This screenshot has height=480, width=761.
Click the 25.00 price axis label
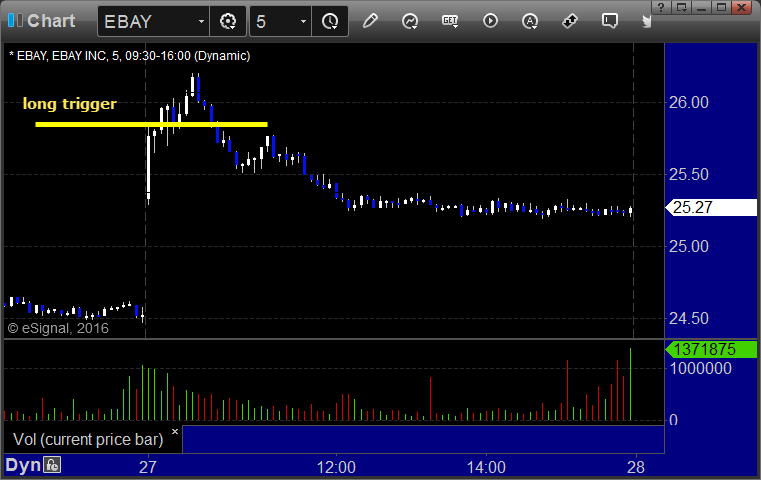(689, 247)
